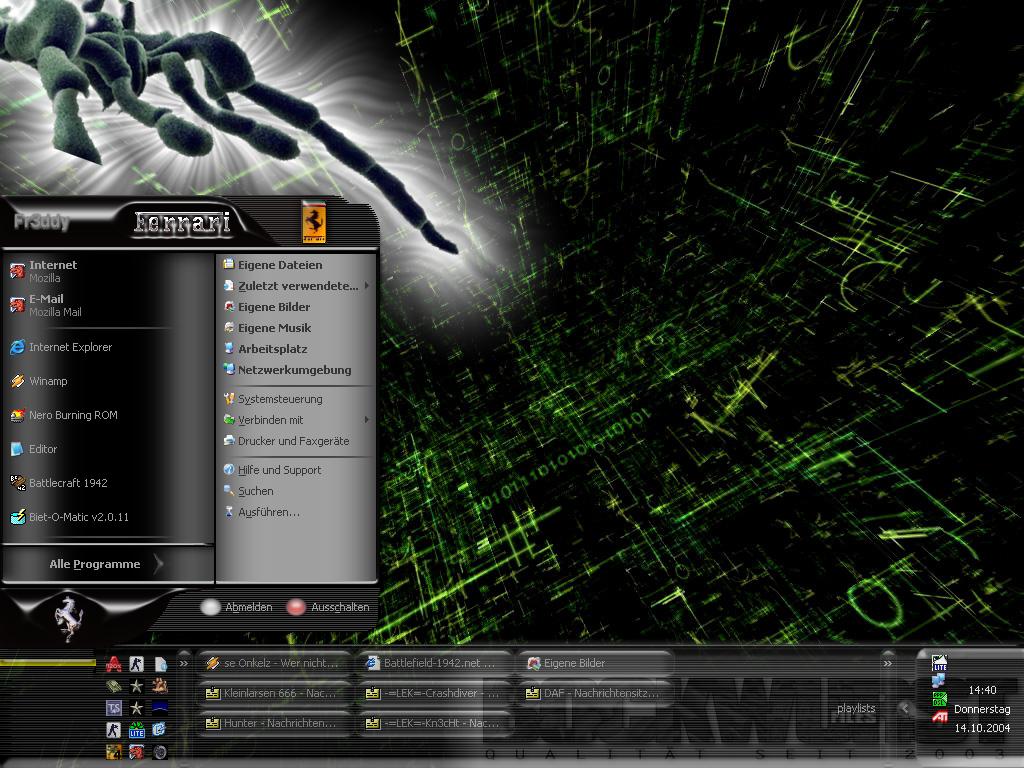Switch to -=LEK=-Kn3cHt taskbar window
The height and width of the screenshot is (768, 1024).
434,723
